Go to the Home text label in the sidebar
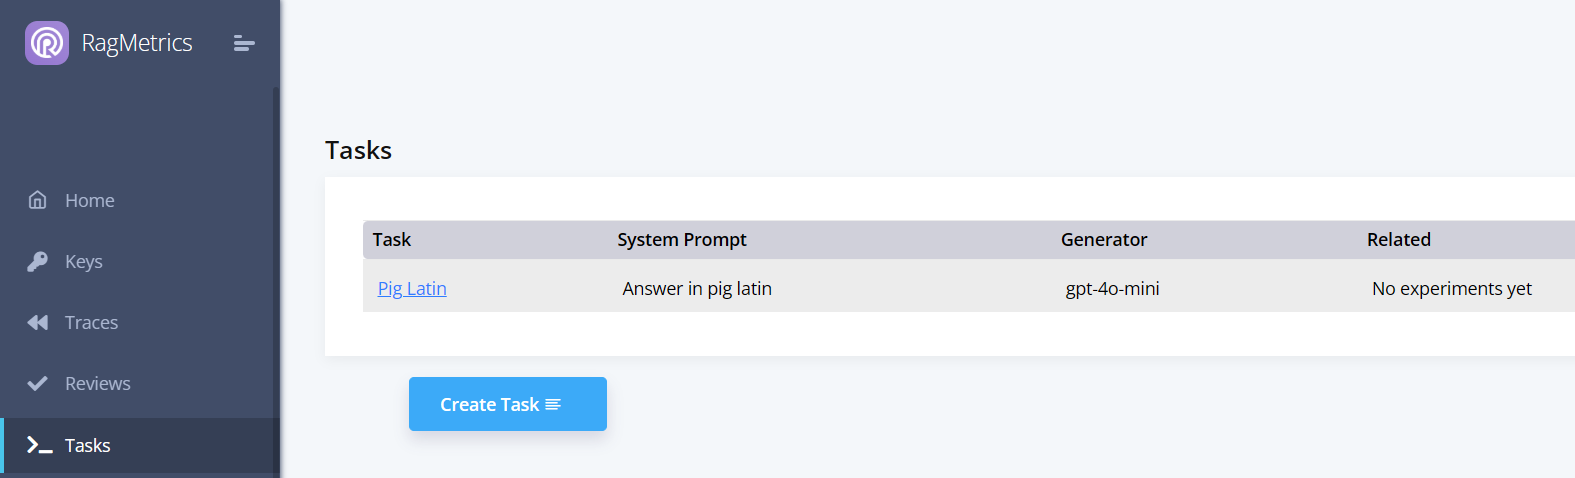The height and width of the screenshot is (478, 1575). click(x=90, y=200)
